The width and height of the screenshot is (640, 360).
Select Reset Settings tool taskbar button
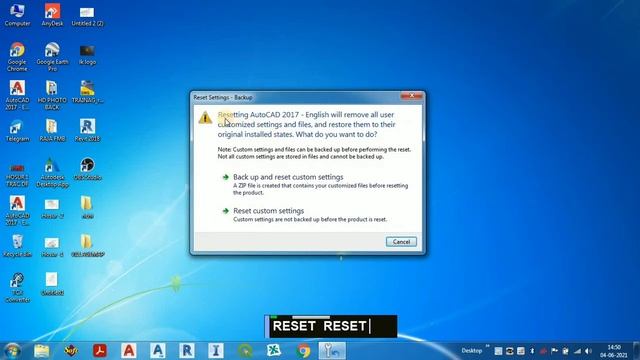pyautogui.click(x=332, y=351)
